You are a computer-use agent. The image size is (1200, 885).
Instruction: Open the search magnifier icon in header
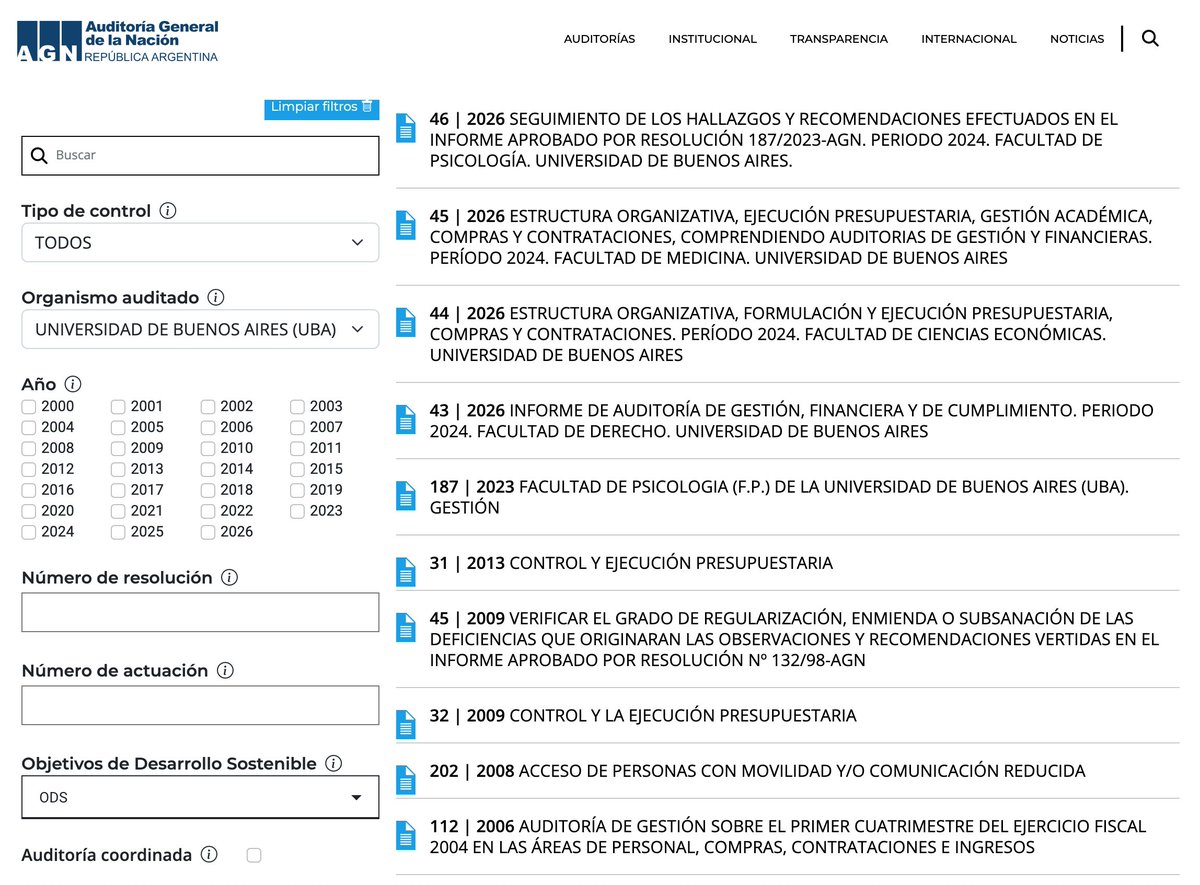point(1150,39)
